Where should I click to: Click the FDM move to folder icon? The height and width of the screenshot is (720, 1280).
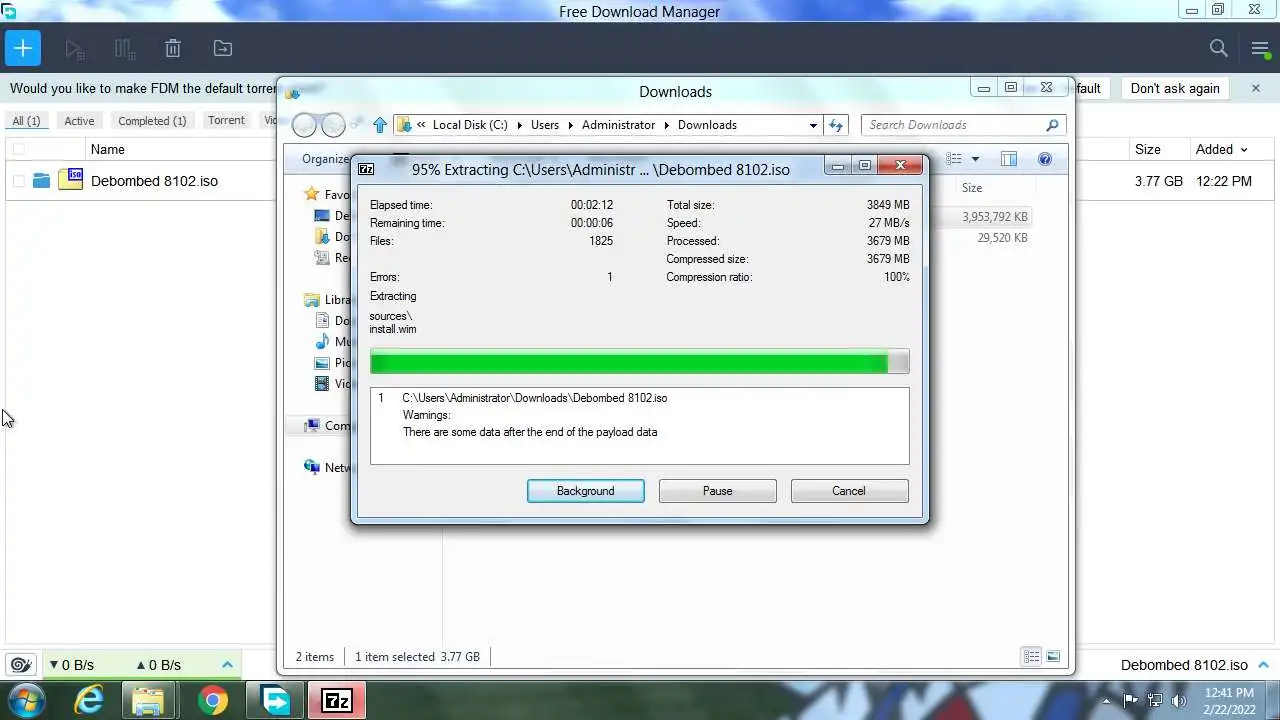click(x=223, y=48)
